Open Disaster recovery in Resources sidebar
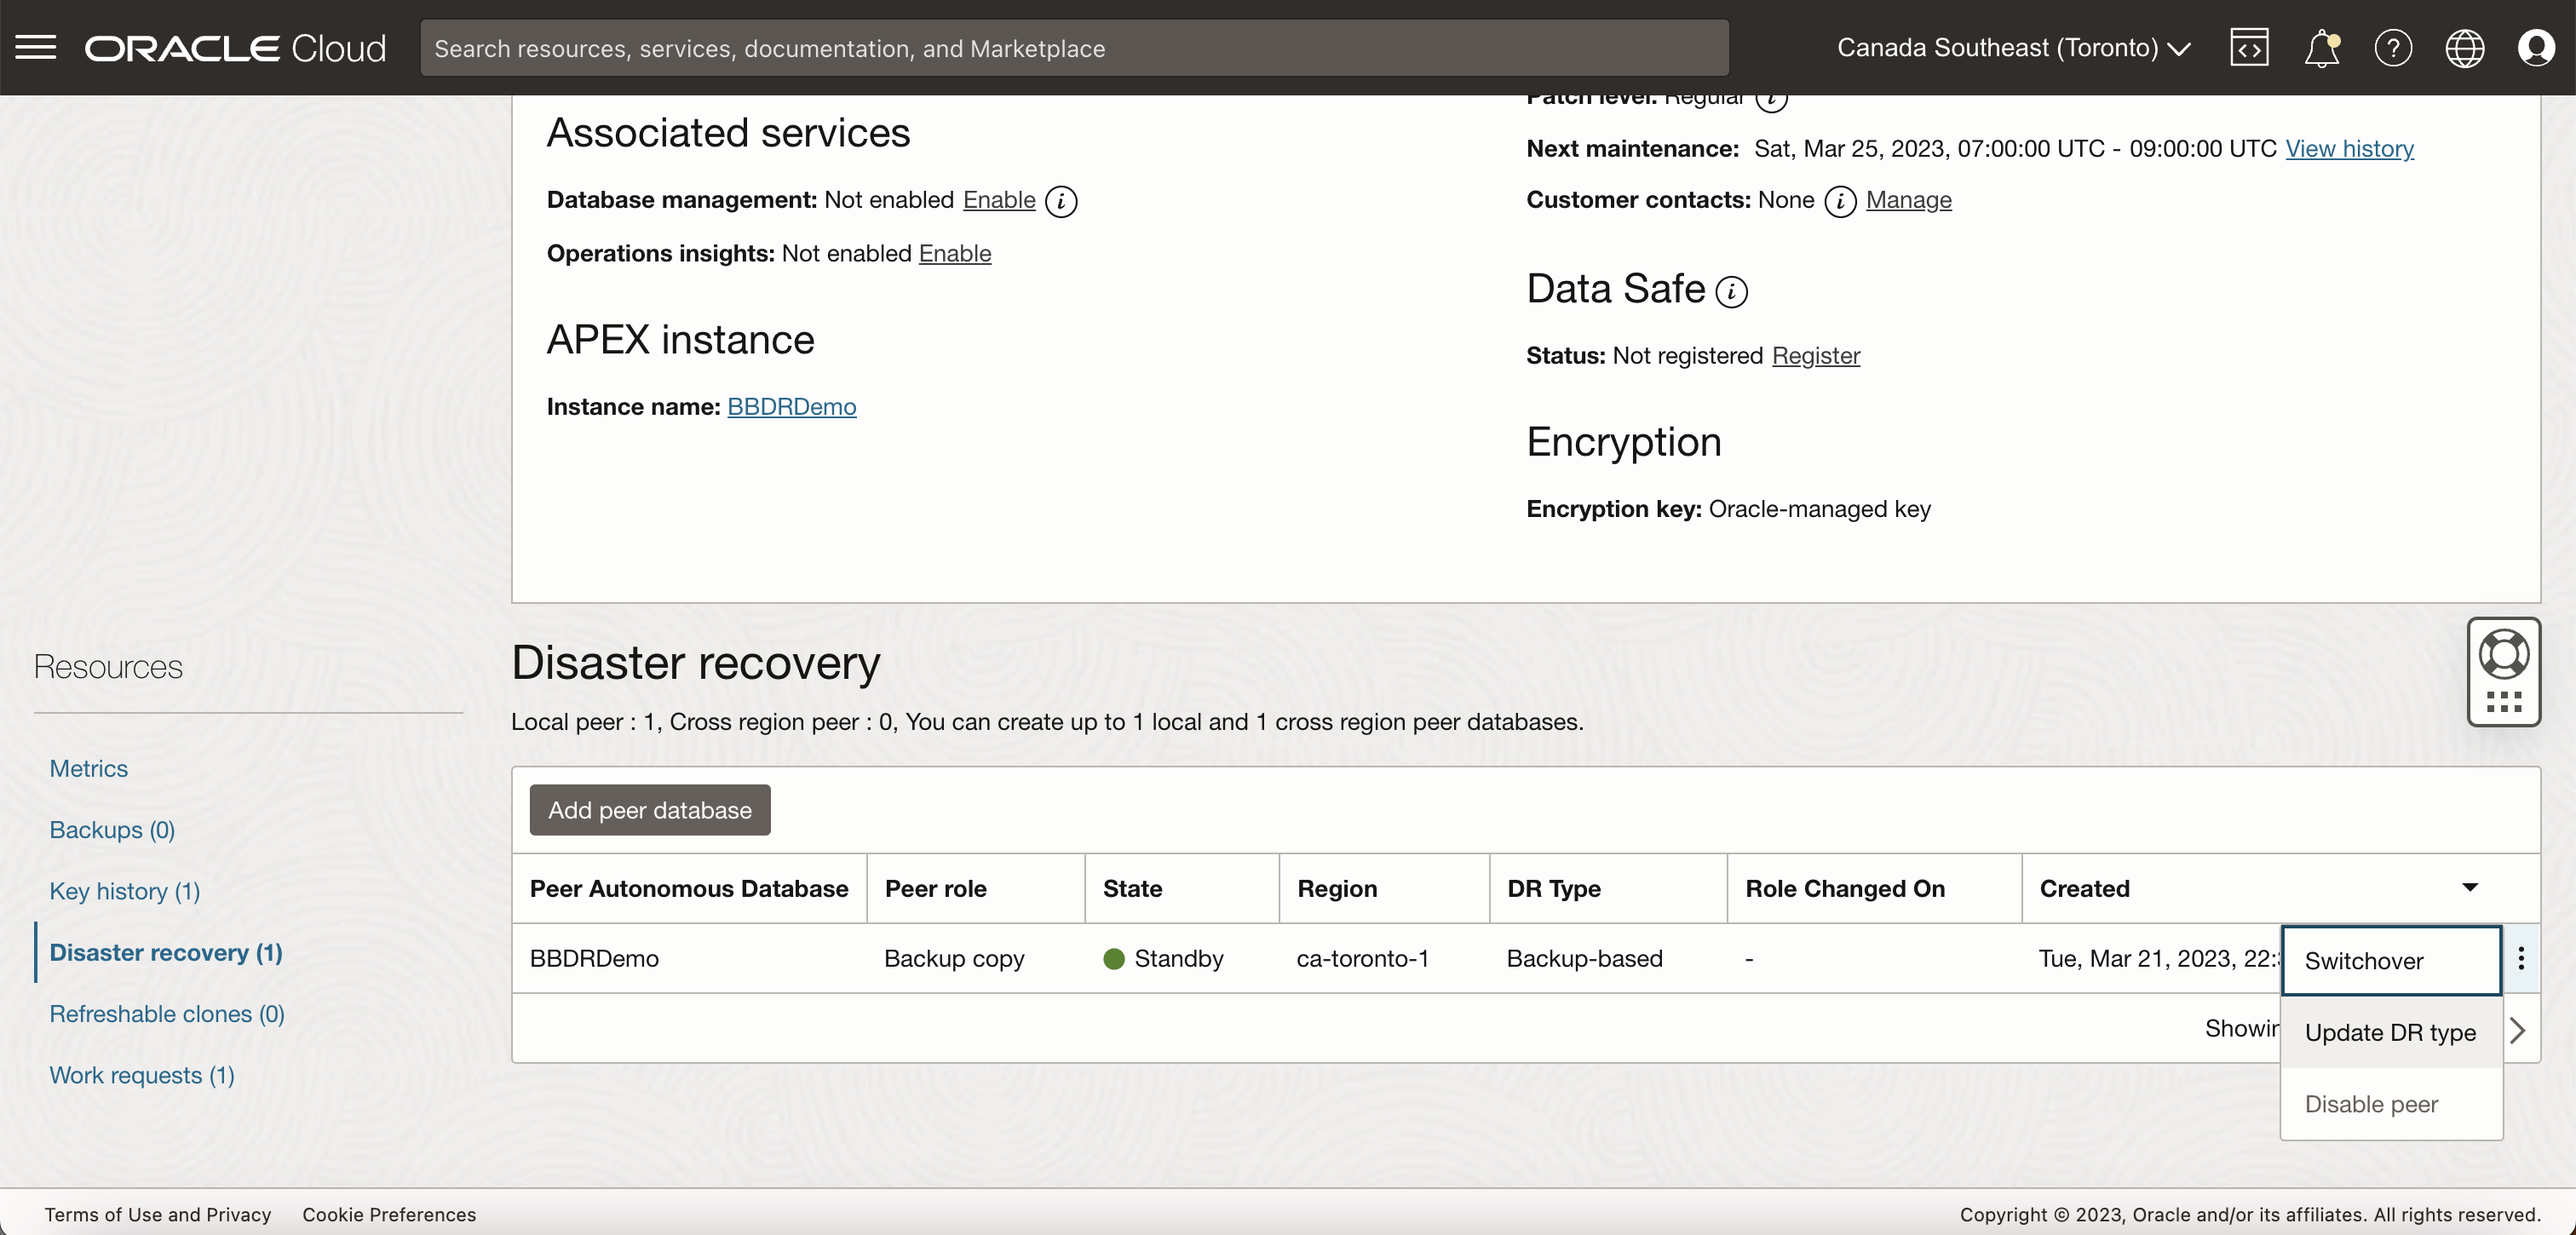This screenshot has height=1235, width=2576. tap(165, 952)
